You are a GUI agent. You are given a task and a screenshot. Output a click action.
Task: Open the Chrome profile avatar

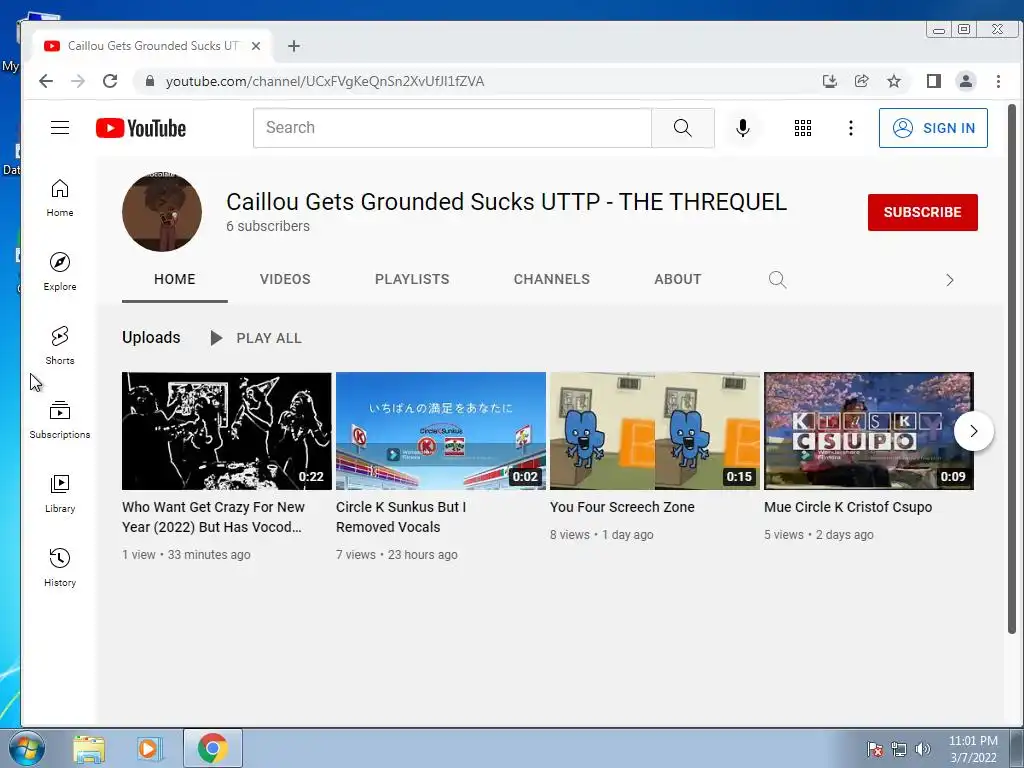pyautogui.click(x=965, y=81)
